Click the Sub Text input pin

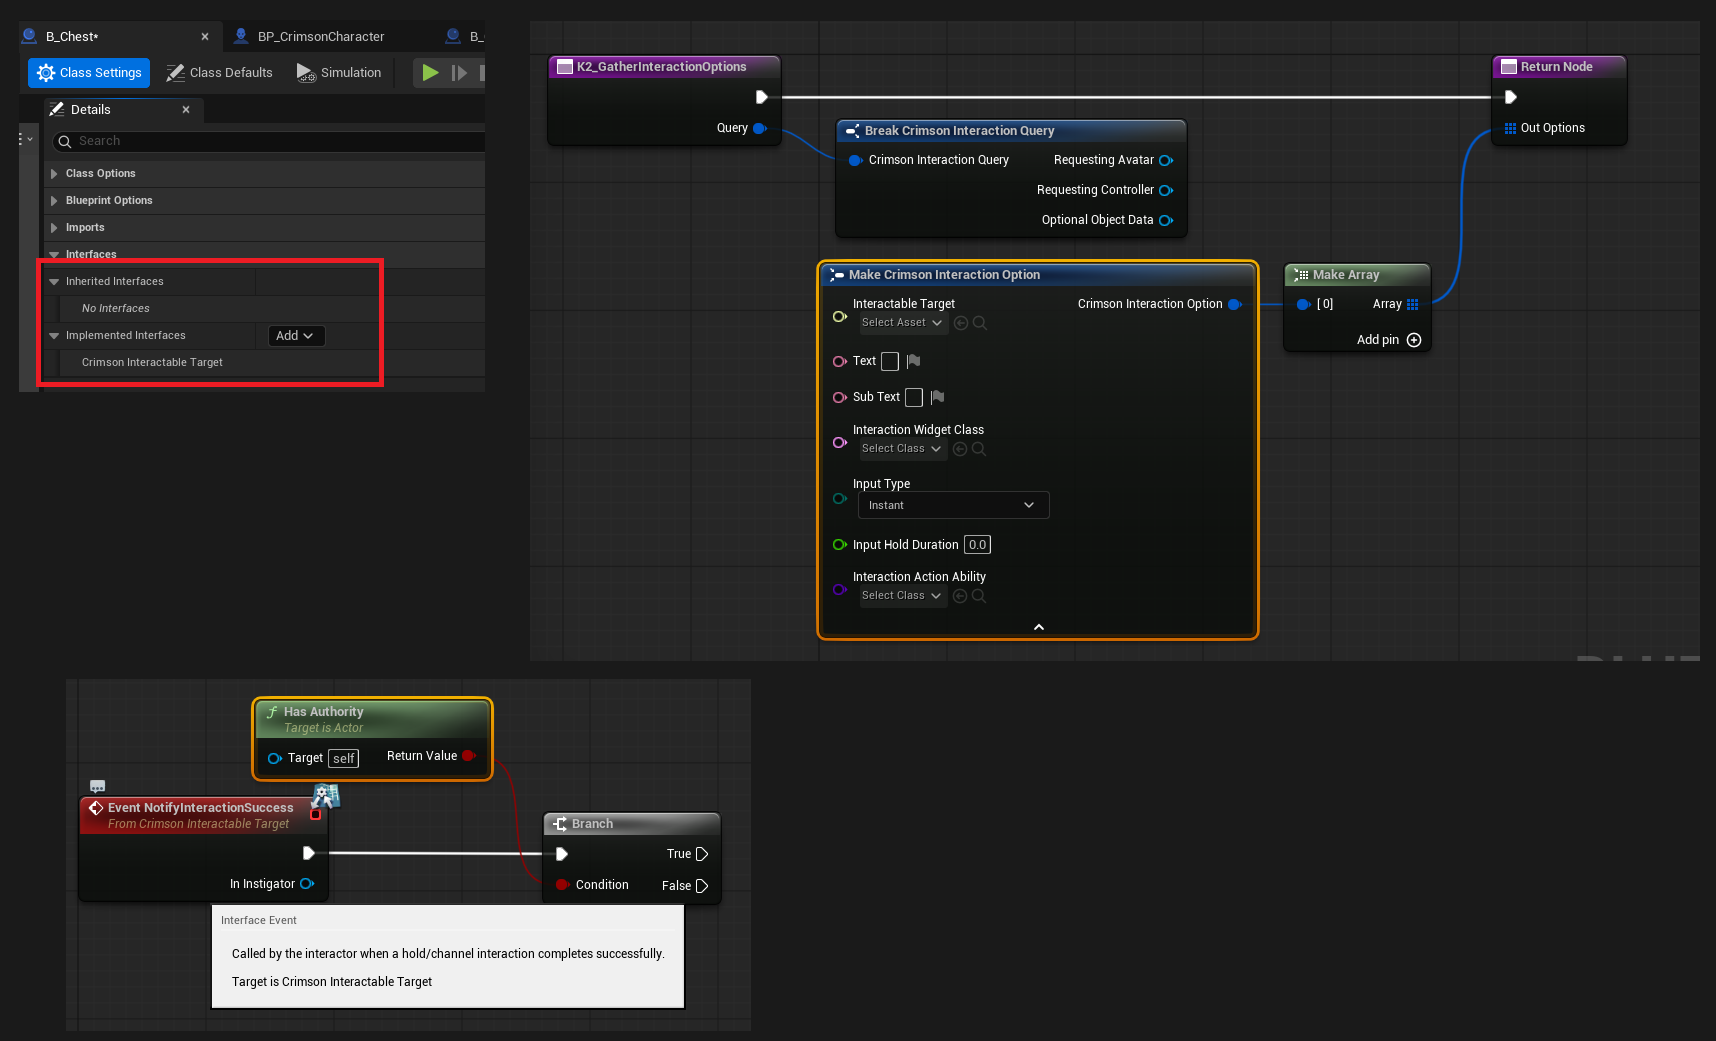click(x=840, y=397)
